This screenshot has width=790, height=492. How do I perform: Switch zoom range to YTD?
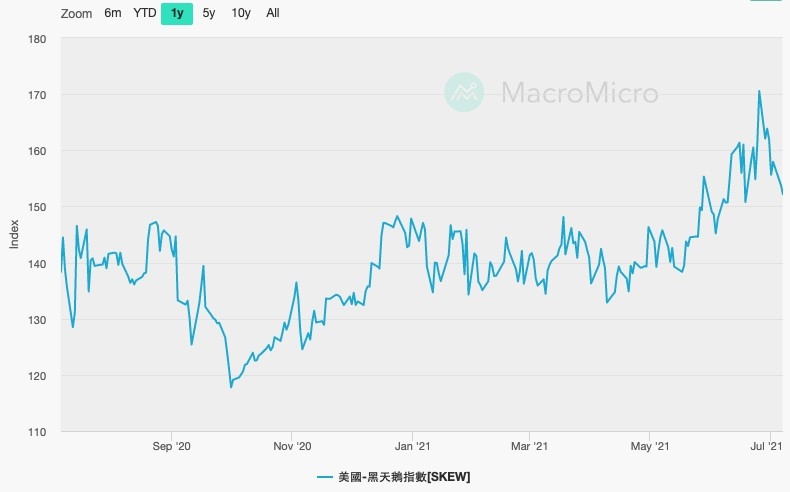pos(145,14)
